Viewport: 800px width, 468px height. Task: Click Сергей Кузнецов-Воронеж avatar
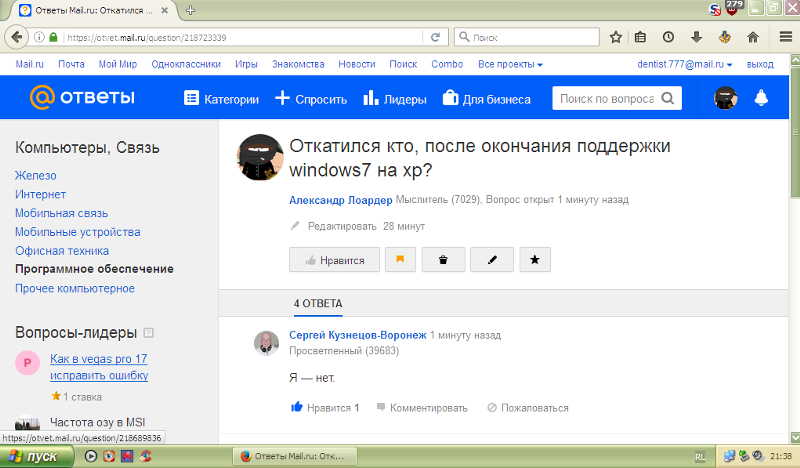click(266, 343)
